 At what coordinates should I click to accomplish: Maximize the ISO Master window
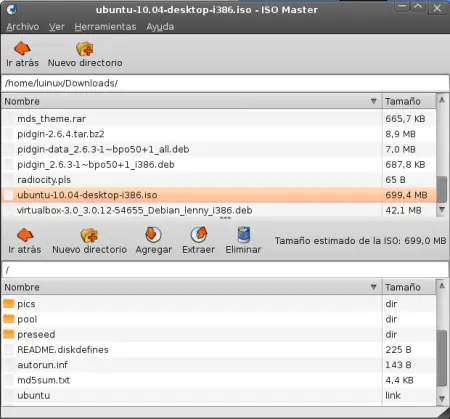(418, 8)
